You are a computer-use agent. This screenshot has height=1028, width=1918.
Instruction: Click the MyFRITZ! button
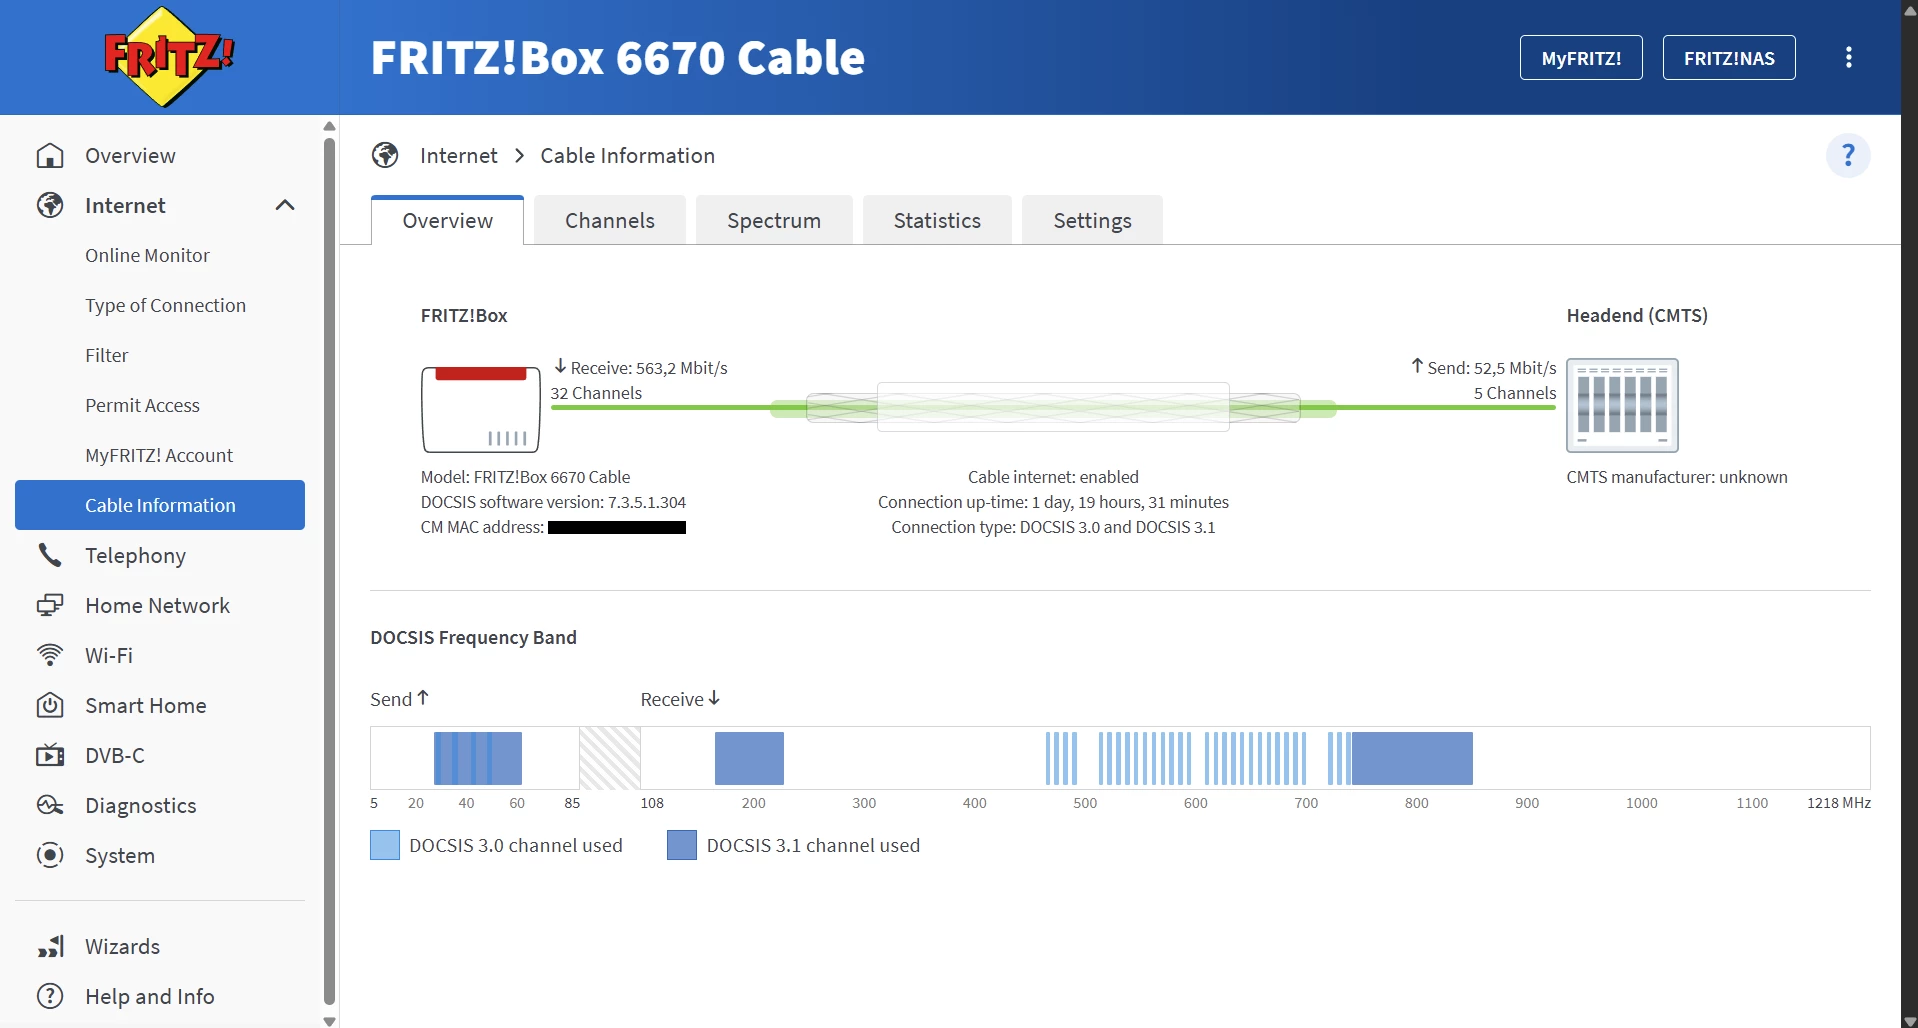[1581, 57]
